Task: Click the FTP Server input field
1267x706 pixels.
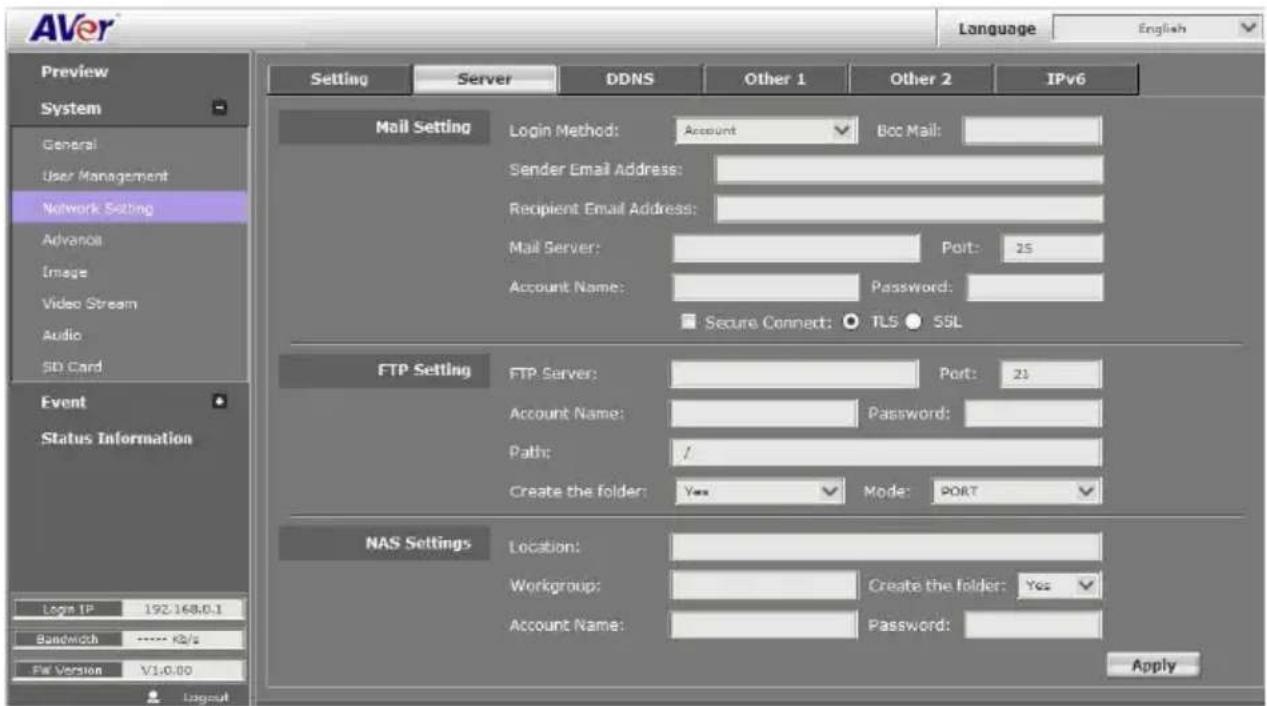Action: pyautogui.click(x=794, y=374)
